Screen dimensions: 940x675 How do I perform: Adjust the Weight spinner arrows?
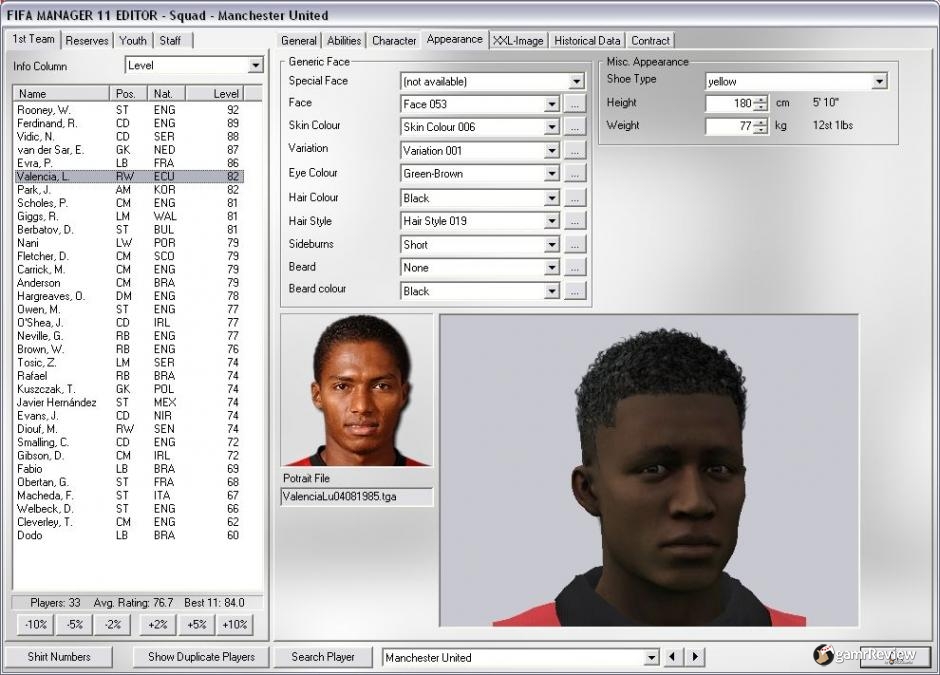760,126
